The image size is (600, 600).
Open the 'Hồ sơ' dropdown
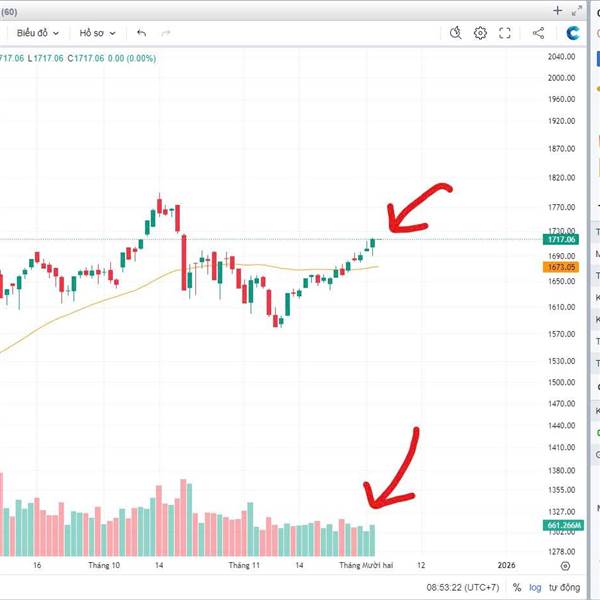pyautogui.click(x=97, y=33)
